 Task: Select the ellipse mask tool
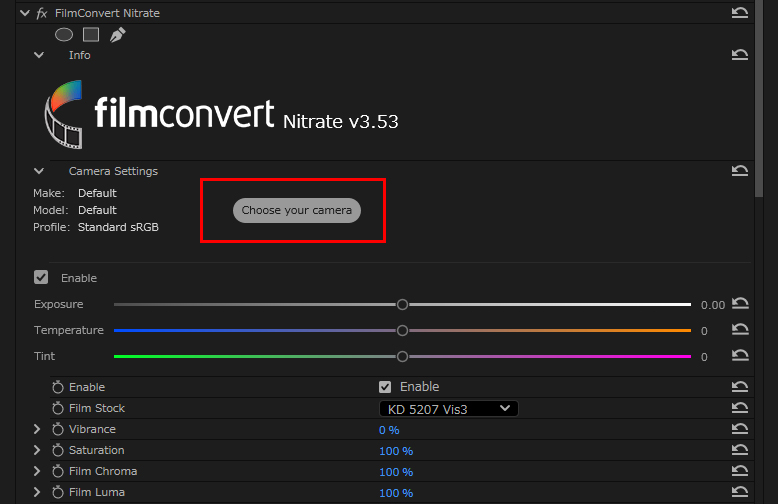point(64,35)
